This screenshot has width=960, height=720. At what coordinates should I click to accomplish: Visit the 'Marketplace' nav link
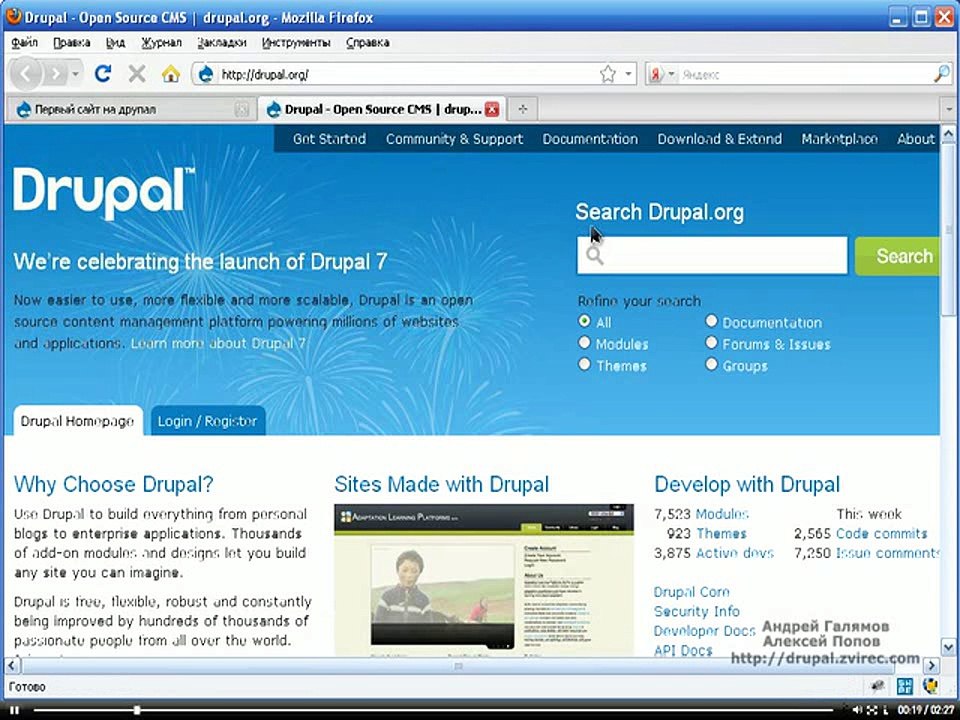tap(839, 139)
